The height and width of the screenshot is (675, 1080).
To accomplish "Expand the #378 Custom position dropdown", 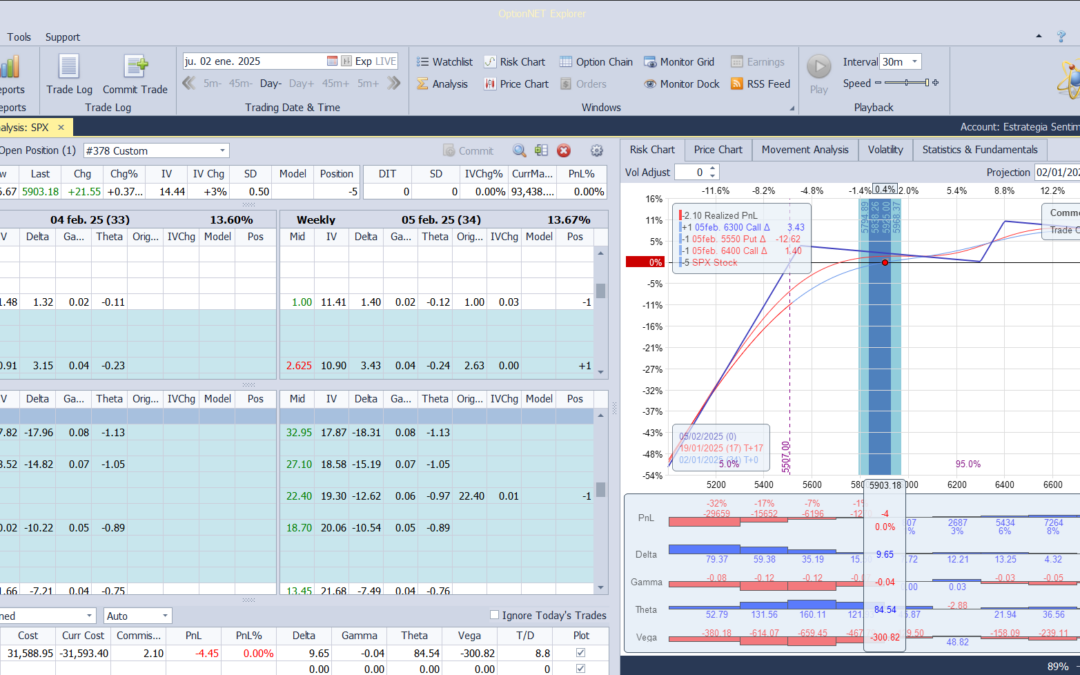I will click(x=222, y=151).
